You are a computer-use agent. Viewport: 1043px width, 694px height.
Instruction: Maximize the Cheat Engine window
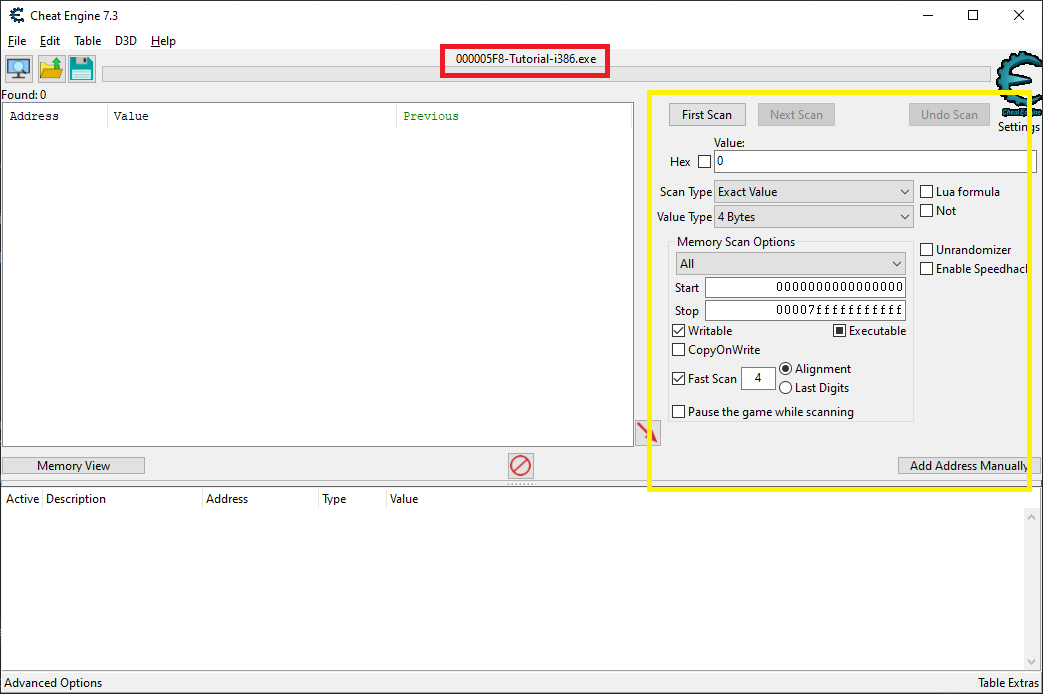click(973, 15)
